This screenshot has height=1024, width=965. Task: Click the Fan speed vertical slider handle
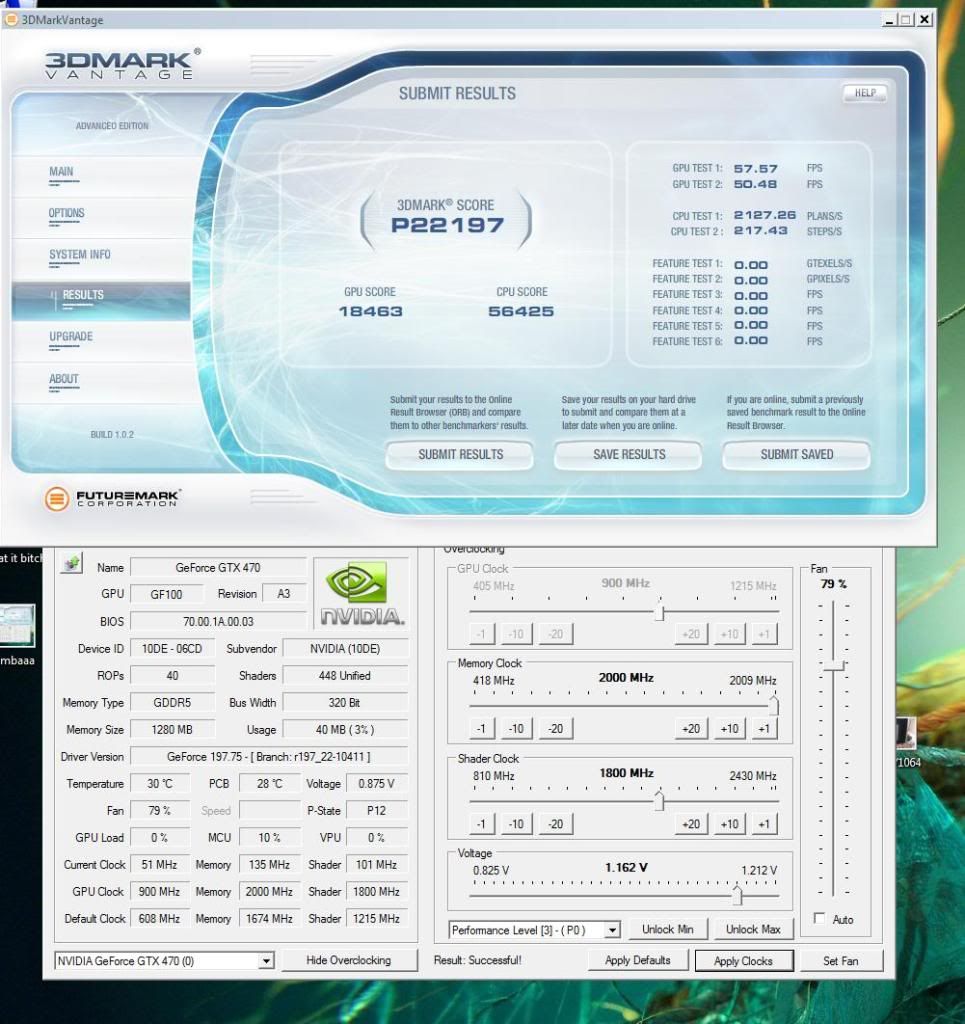coord(834,665)
